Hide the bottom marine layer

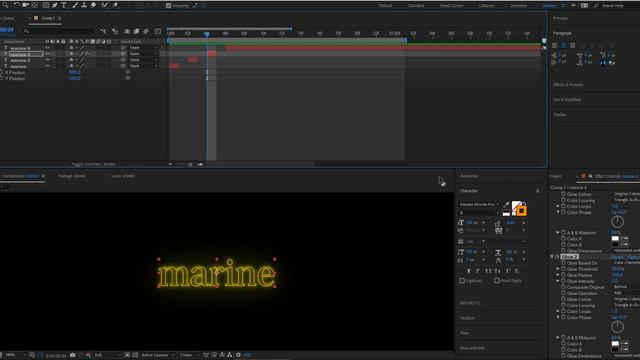pyautogui.click(x=47, y=66)
